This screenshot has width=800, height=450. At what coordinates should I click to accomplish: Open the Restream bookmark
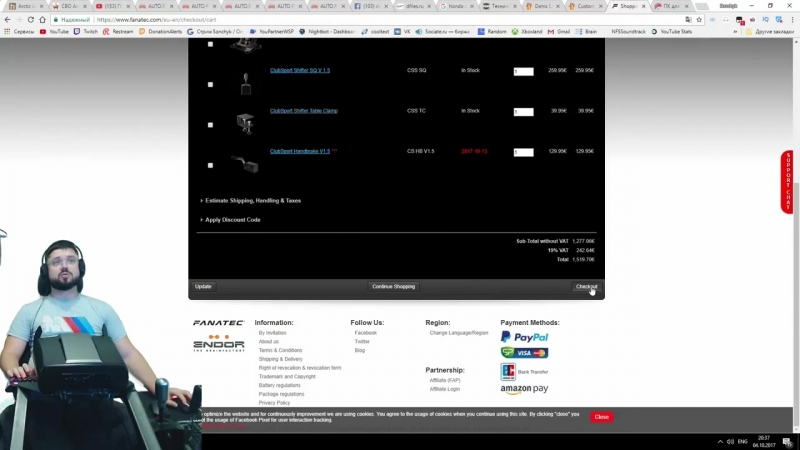click(118, 32)
